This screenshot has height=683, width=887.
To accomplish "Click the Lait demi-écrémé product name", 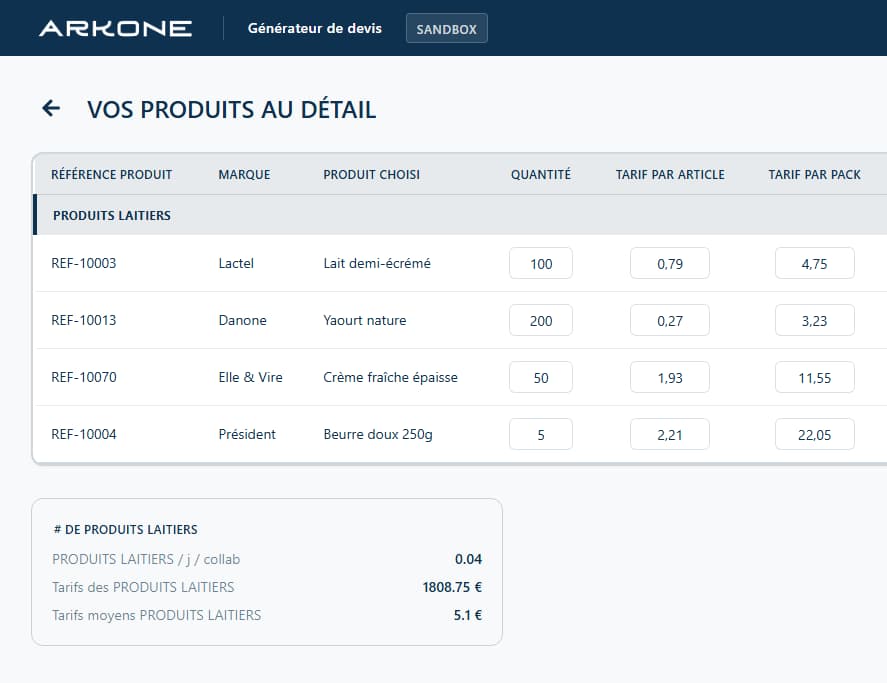I will click(377, 263).
